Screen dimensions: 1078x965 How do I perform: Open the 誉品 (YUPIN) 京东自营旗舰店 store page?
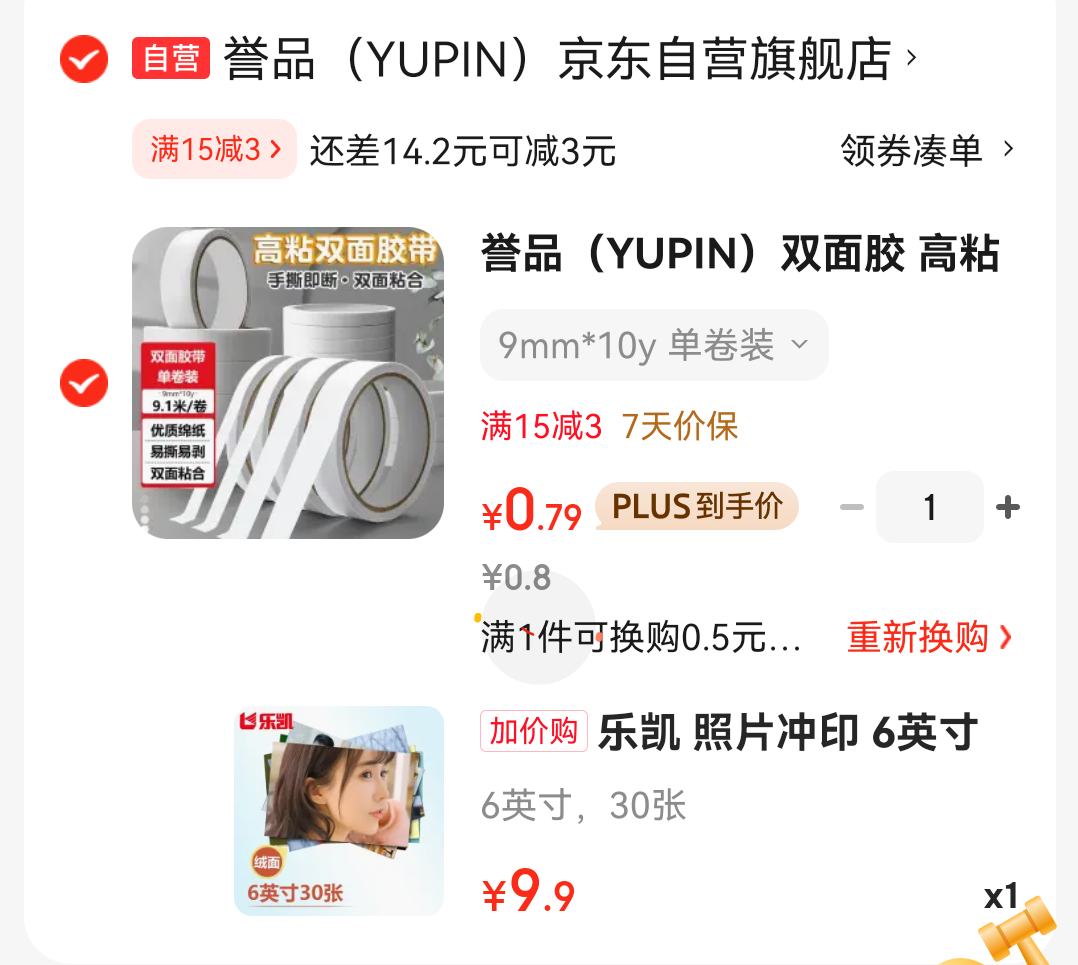558,58
